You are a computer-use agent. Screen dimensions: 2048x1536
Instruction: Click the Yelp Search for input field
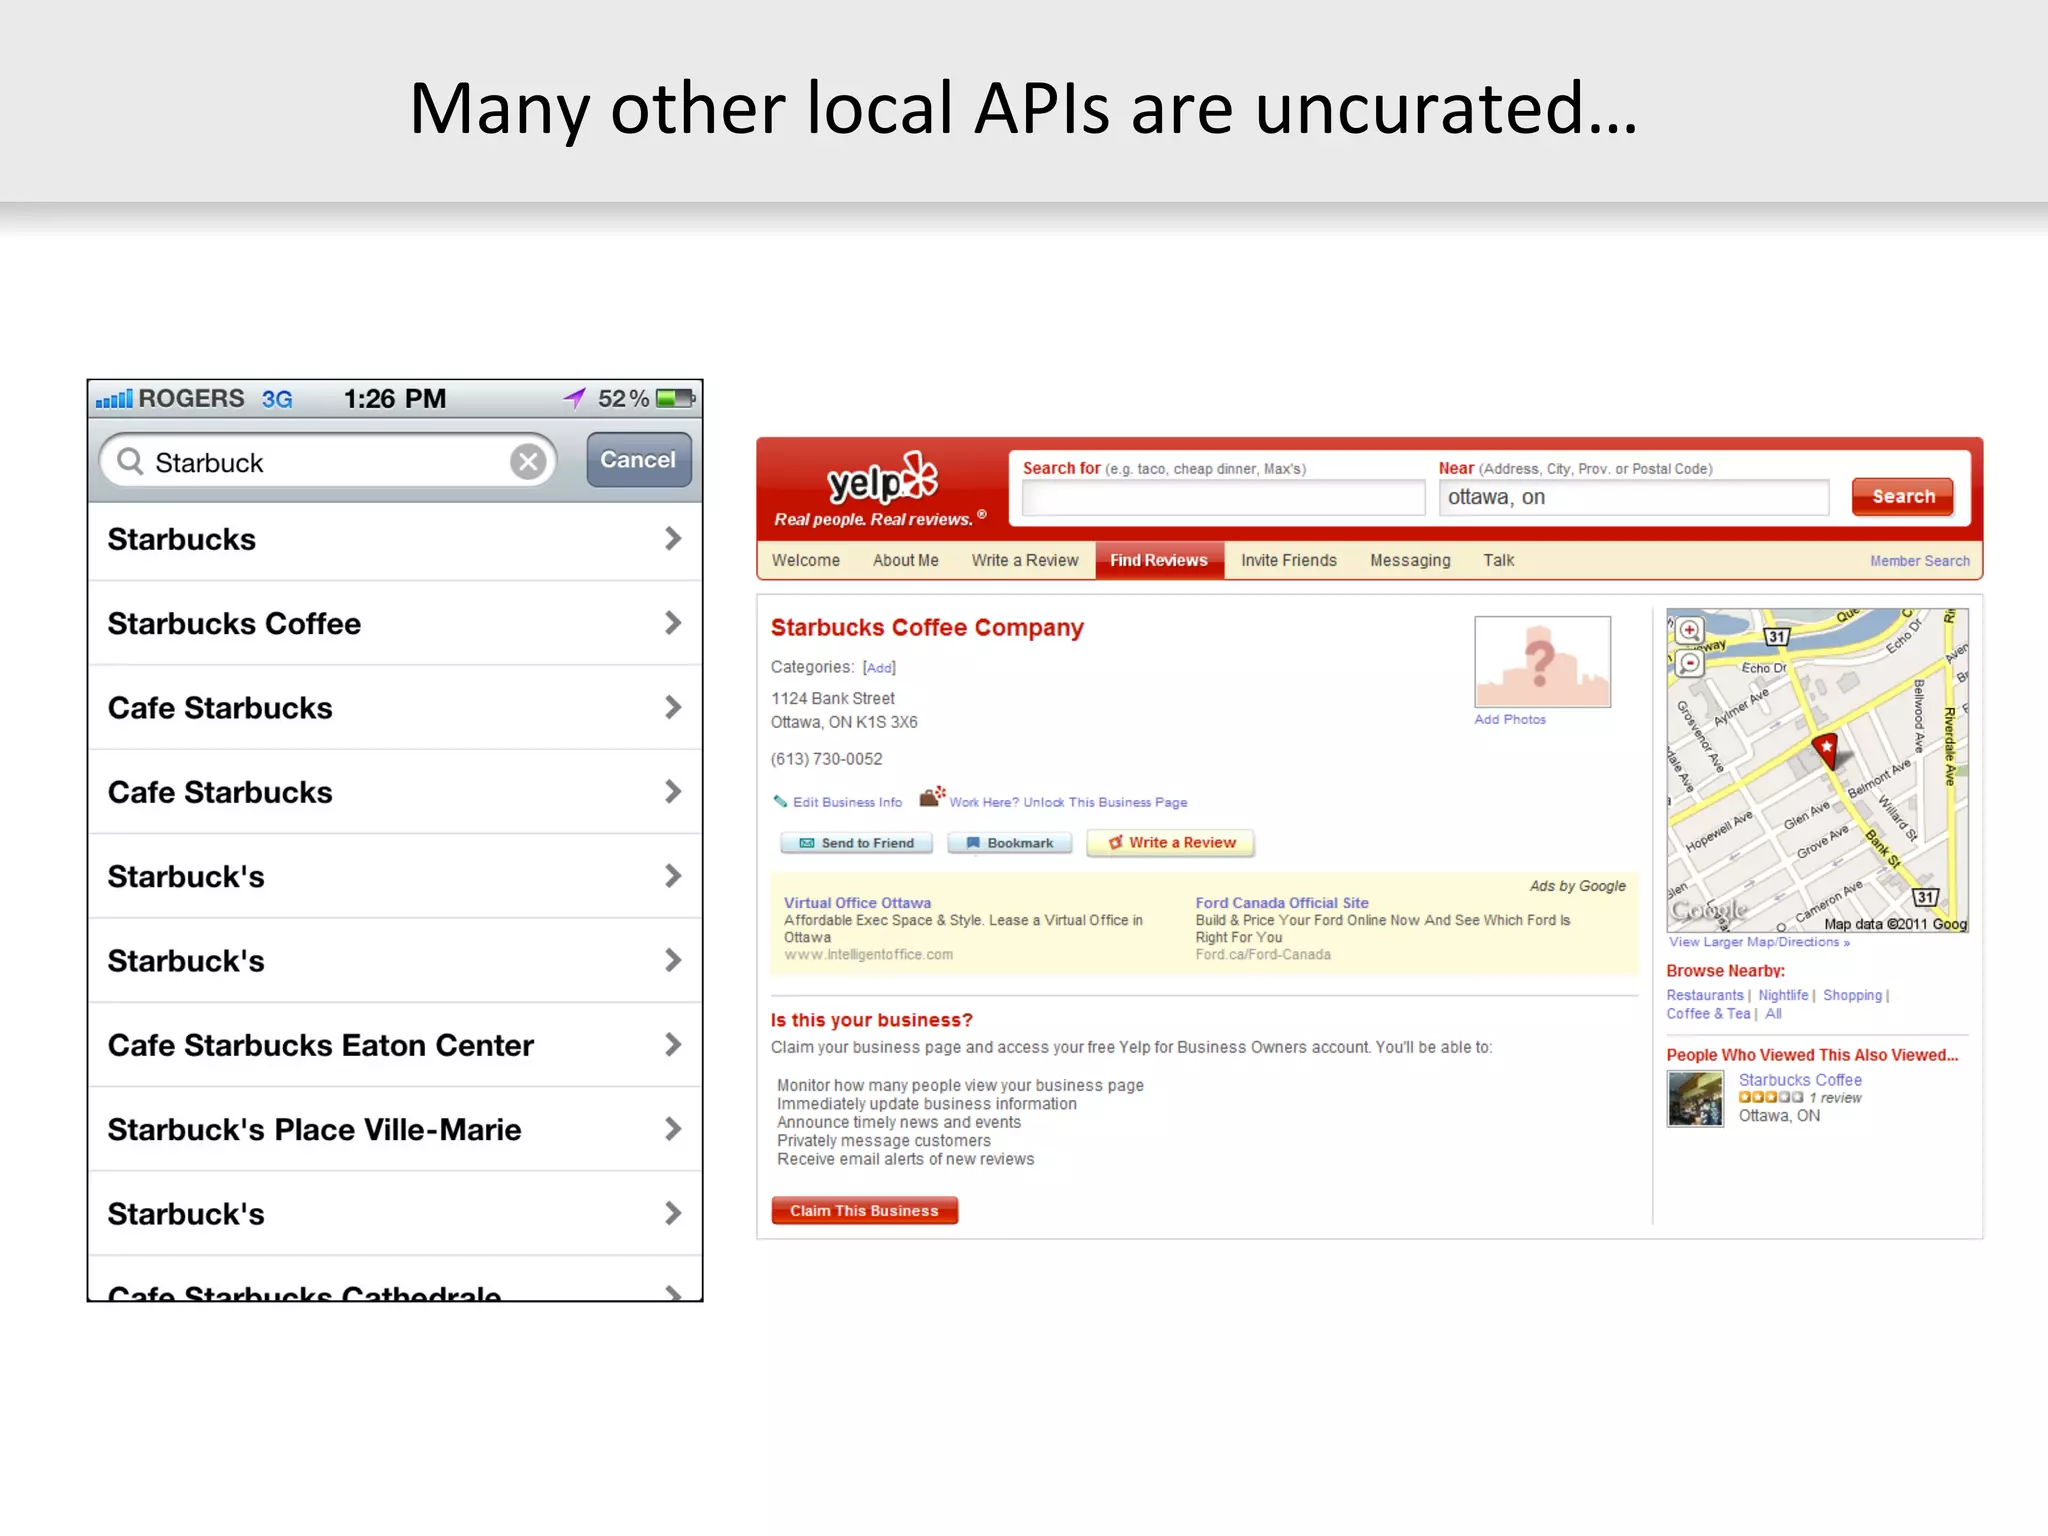(x=1223, y=497)
